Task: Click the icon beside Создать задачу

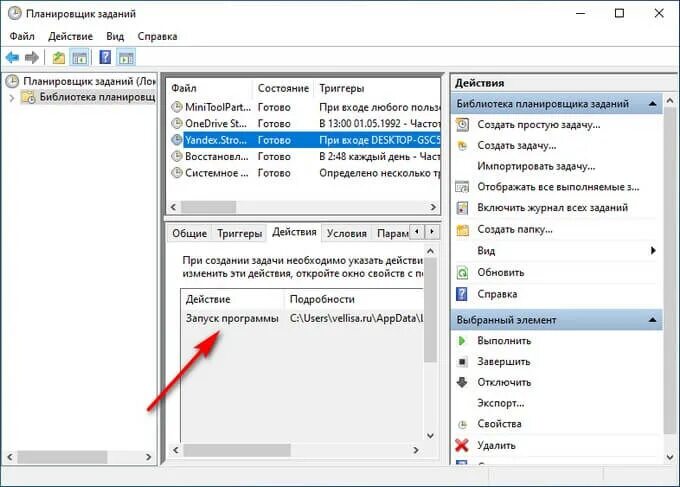Action: click(462, 145)
